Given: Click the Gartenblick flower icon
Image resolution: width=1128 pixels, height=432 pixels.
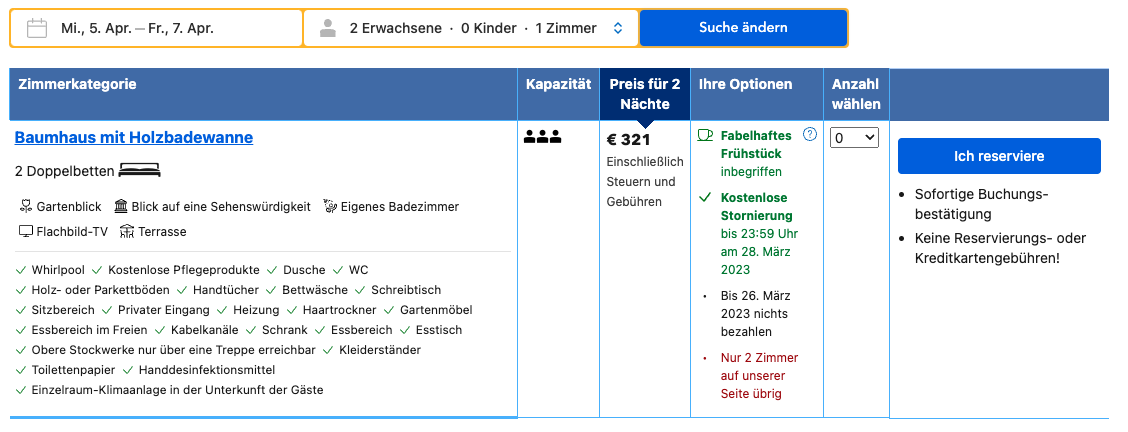Looking at the screenshot, I should 26,207.
